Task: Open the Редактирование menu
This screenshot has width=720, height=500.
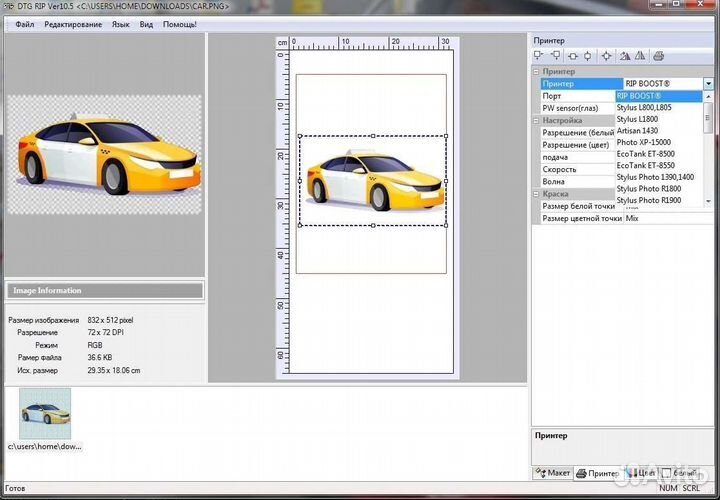Action: tap(72, 23)
